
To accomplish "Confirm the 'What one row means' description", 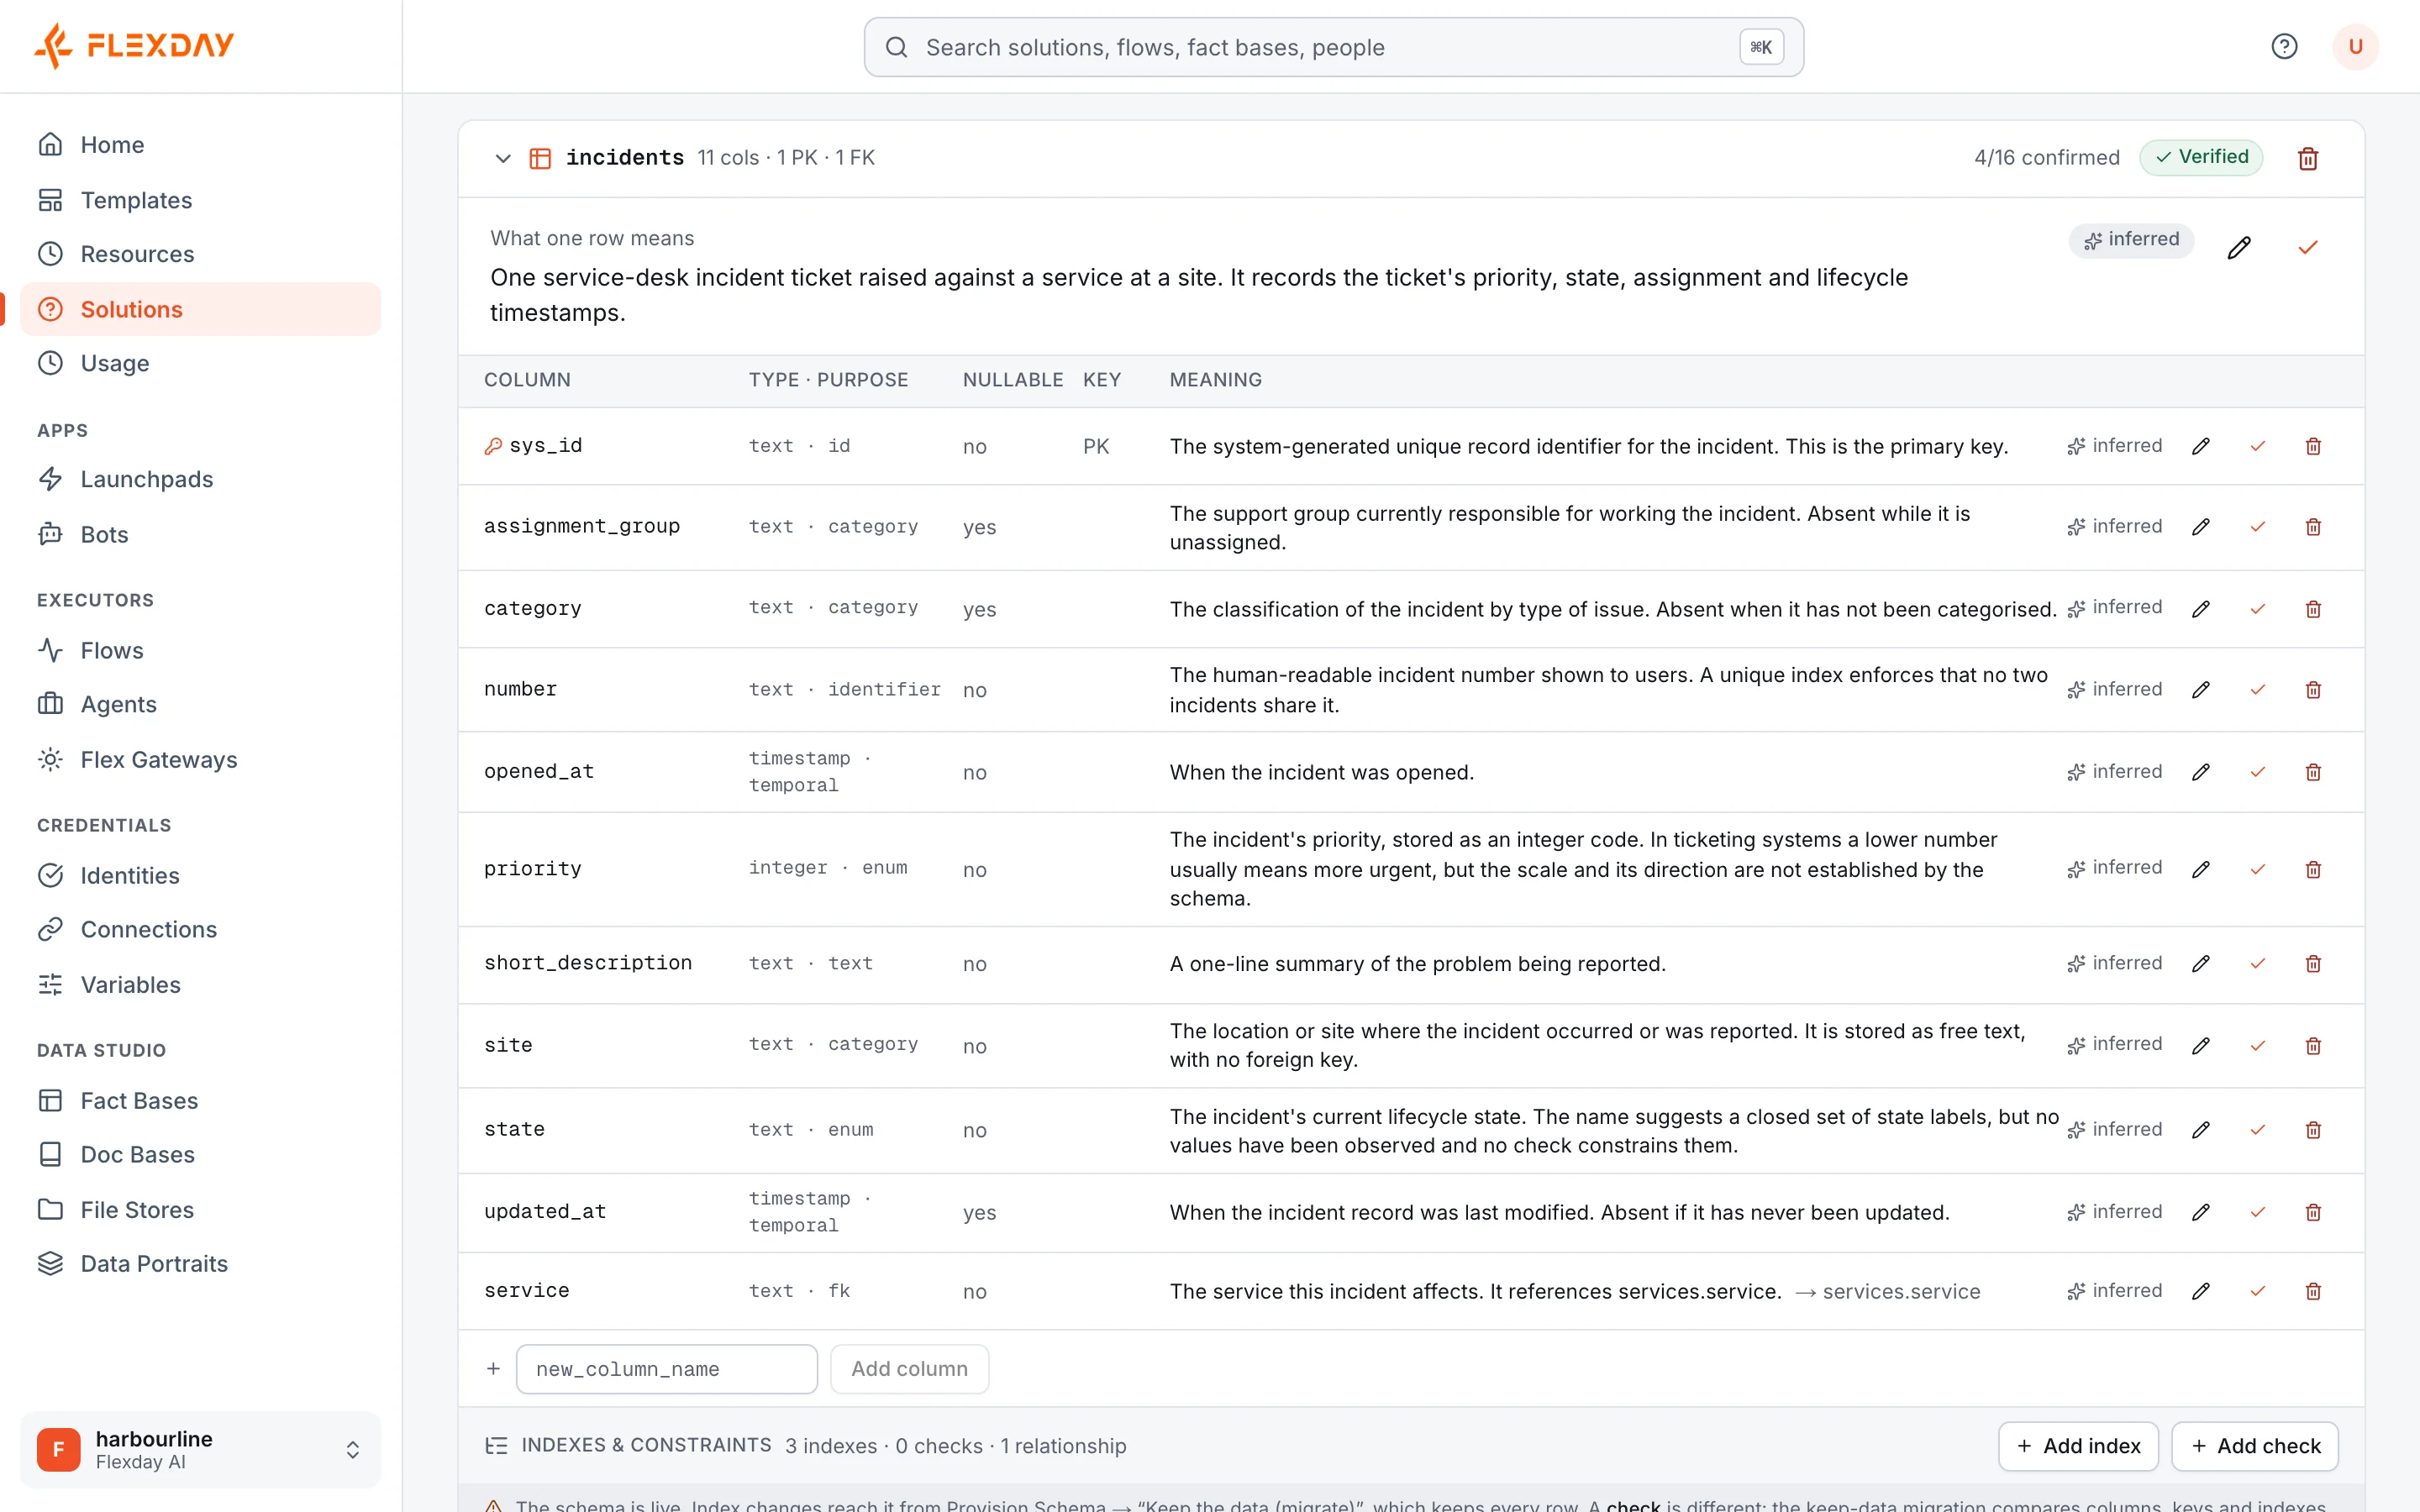I will pos(2308,247).
